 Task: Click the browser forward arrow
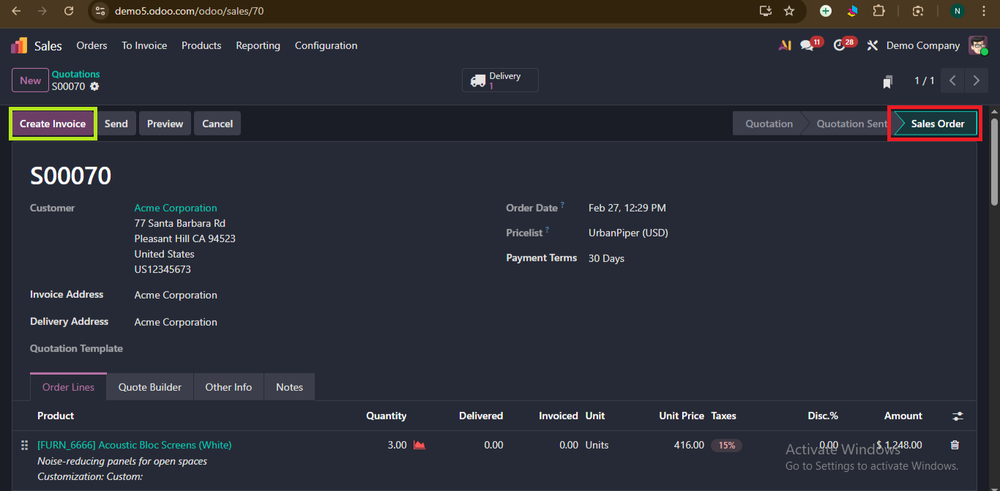43,11
